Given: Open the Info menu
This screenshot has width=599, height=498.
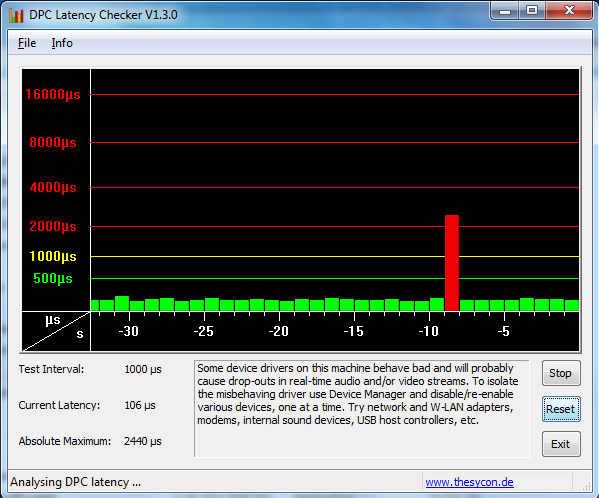Looking at the screenshot, I should [x=62, y=43].
